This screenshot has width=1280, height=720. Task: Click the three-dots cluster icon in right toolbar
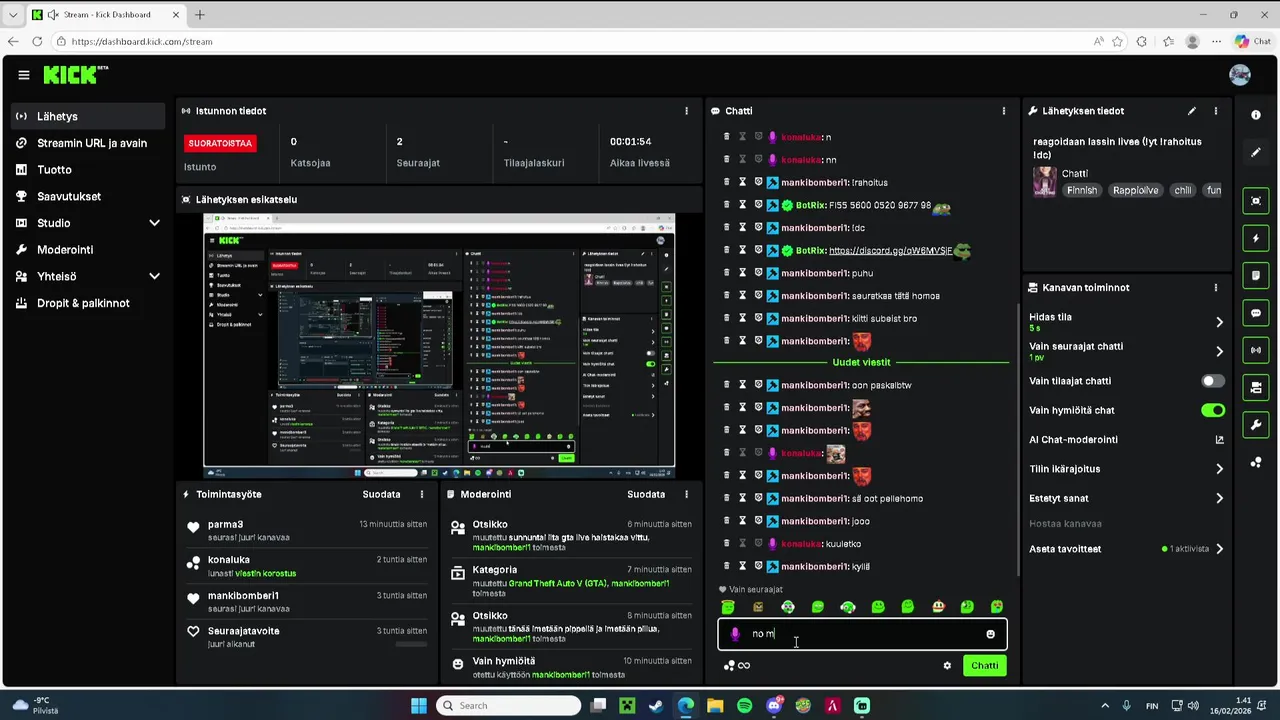[x=1256, y=462]
